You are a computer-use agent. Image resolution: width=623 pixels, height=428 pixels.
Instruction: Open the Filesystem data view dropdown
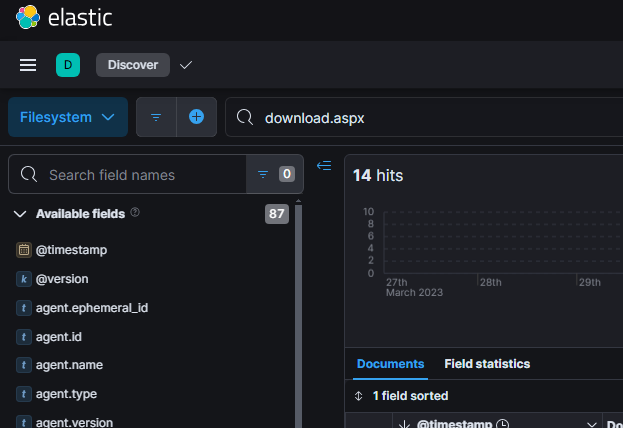(68, 117)
